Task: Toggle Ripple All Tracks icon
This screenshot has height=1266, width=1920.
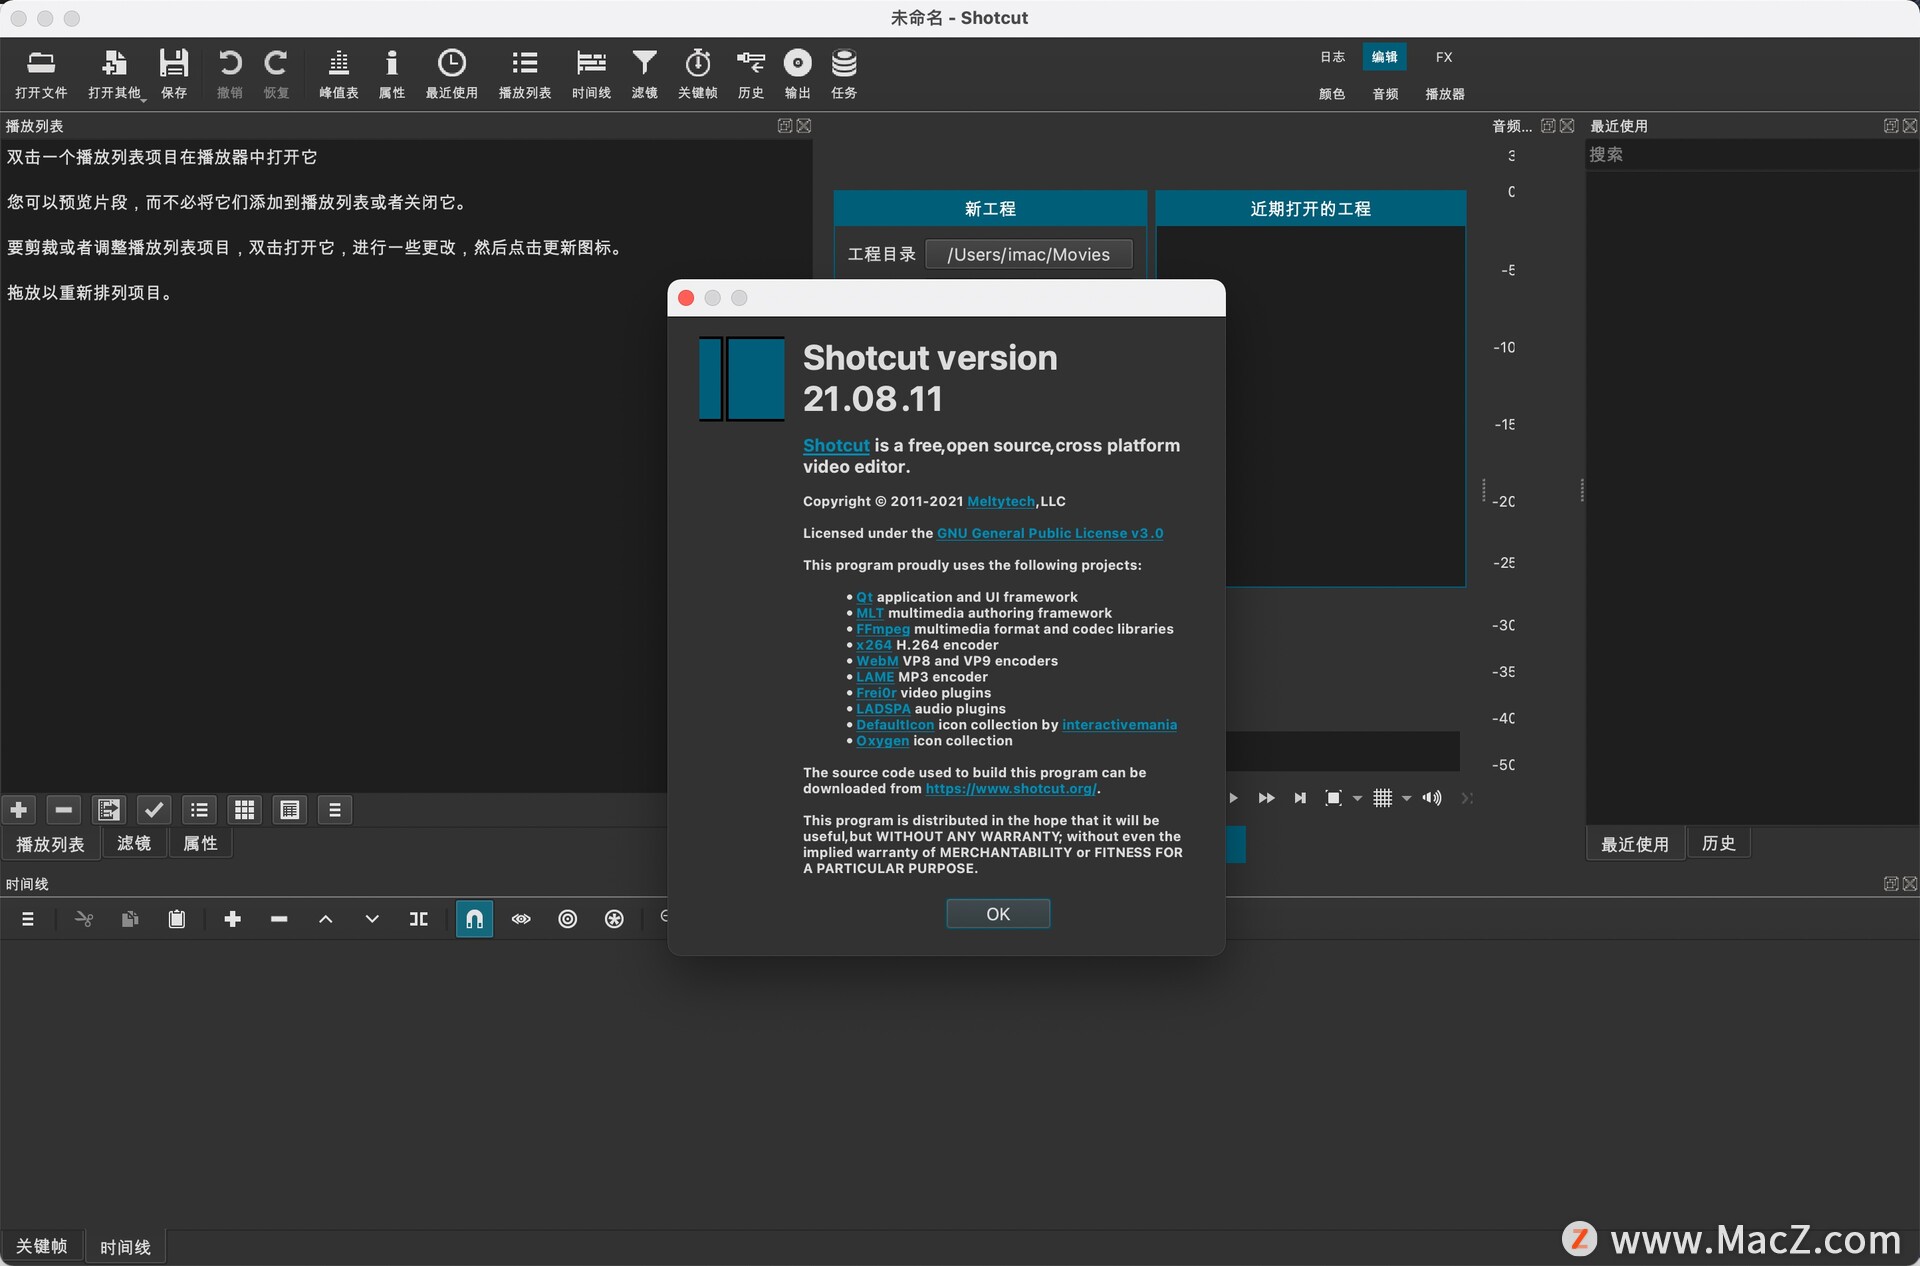Action: [x=614, y=919]
